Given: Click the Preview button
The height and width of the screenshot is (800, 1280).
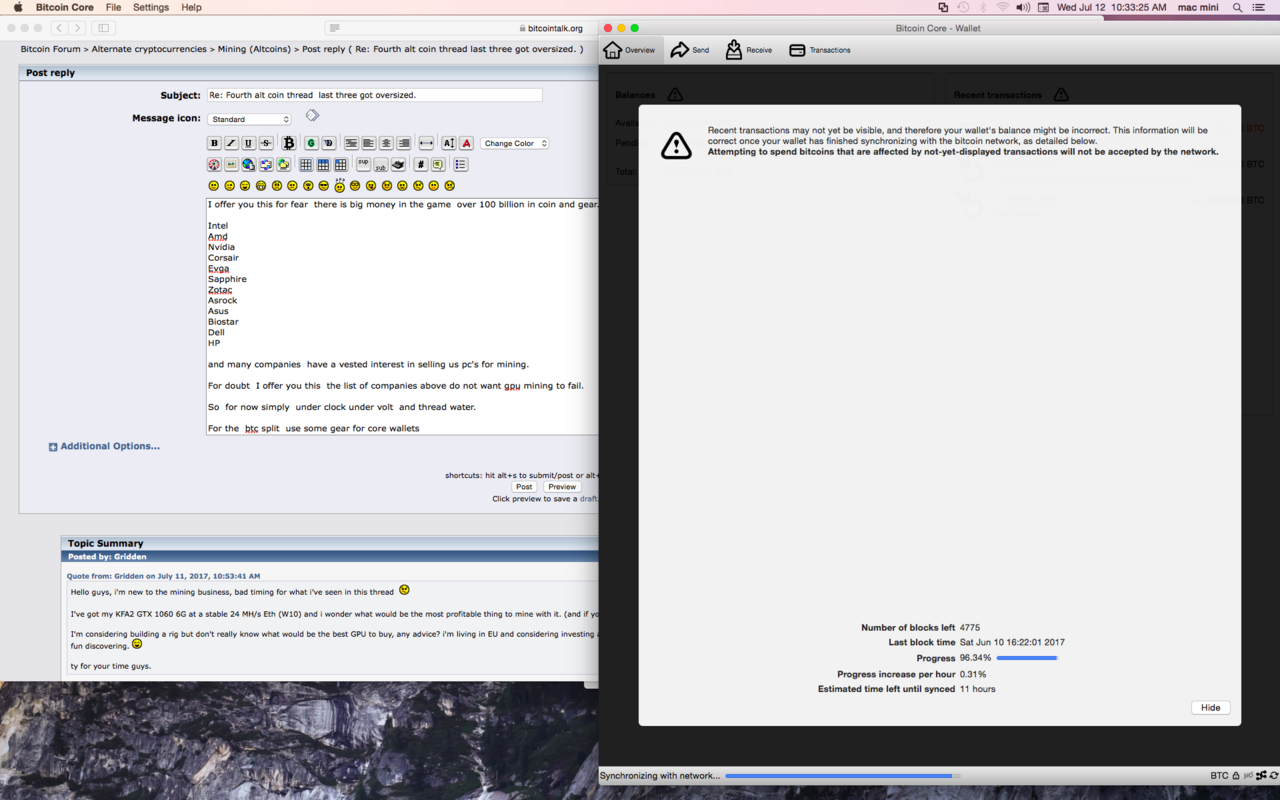Looking at the screenshot, I should pyautogui.click(x=562, y=487).
